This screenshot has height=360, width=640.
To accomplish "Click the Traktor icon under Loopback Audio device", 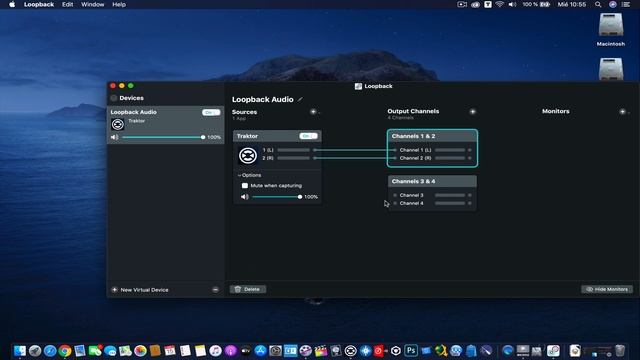I will tap(118, 124).
